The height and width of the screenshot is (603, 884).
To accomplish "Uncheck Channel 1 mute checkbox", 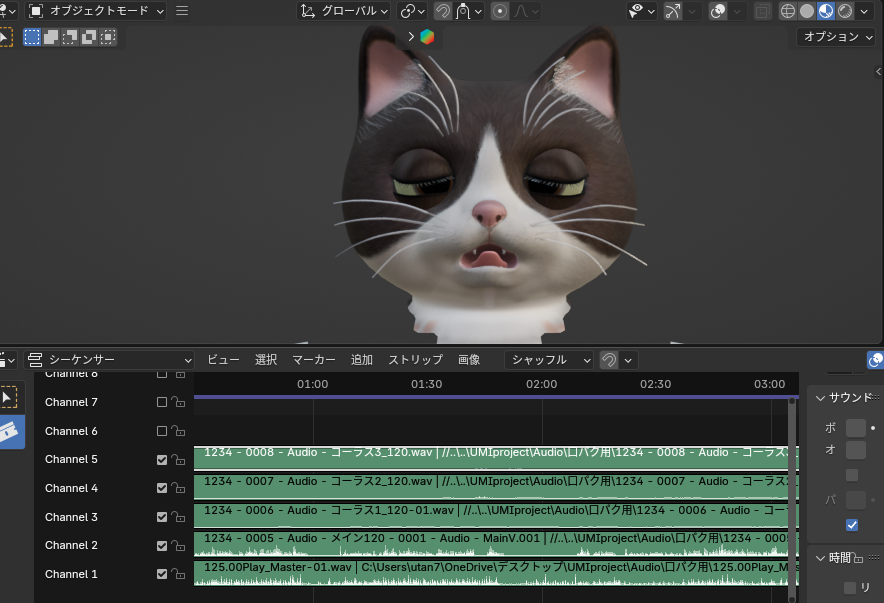I will (162, 574).
